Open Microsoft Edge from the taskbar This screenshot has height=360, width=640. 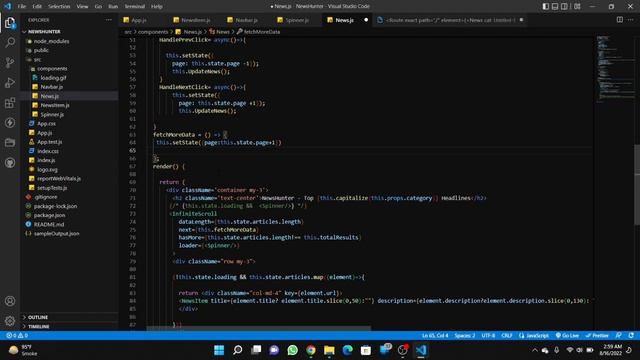(x=347, y=350)
